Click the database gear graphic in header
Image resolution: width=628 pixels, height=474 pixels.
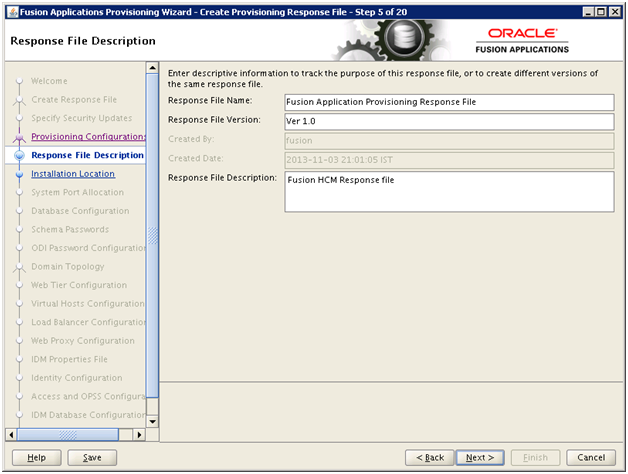point(404,39)
